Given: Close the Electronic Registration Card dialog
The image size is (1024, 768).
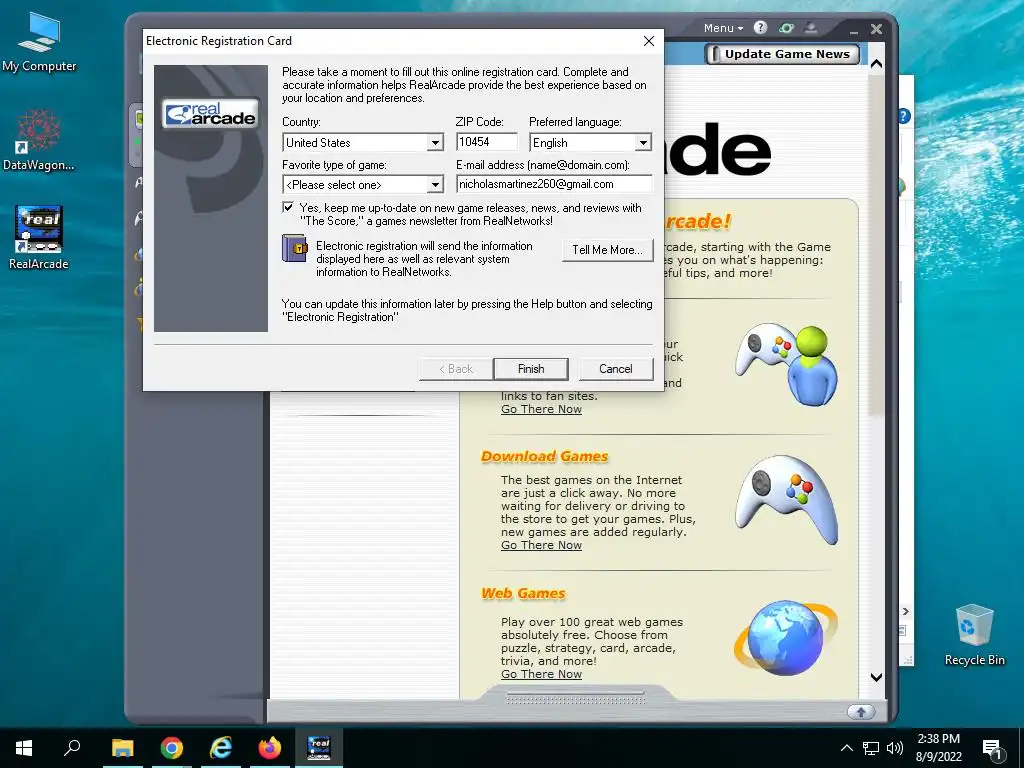Looking at the screenshot, I should pyautogui.click(x=648, y=41).
